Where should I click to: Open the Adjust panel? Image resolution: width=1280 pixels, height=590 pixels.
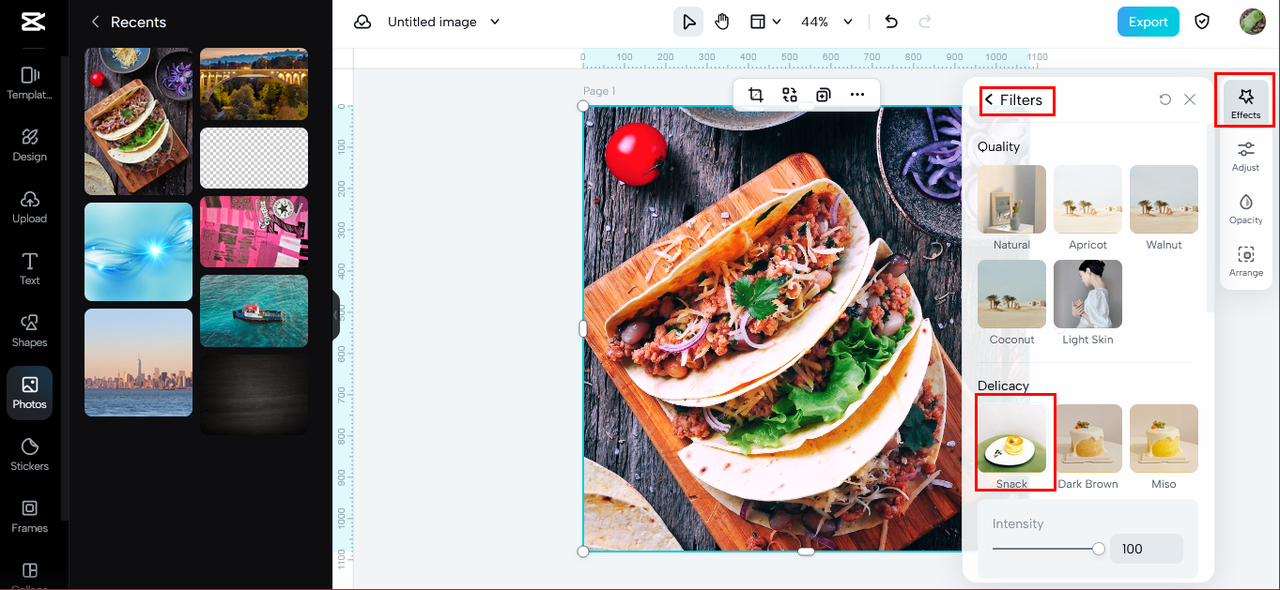pyautogui.click(x=1246, y=156)
